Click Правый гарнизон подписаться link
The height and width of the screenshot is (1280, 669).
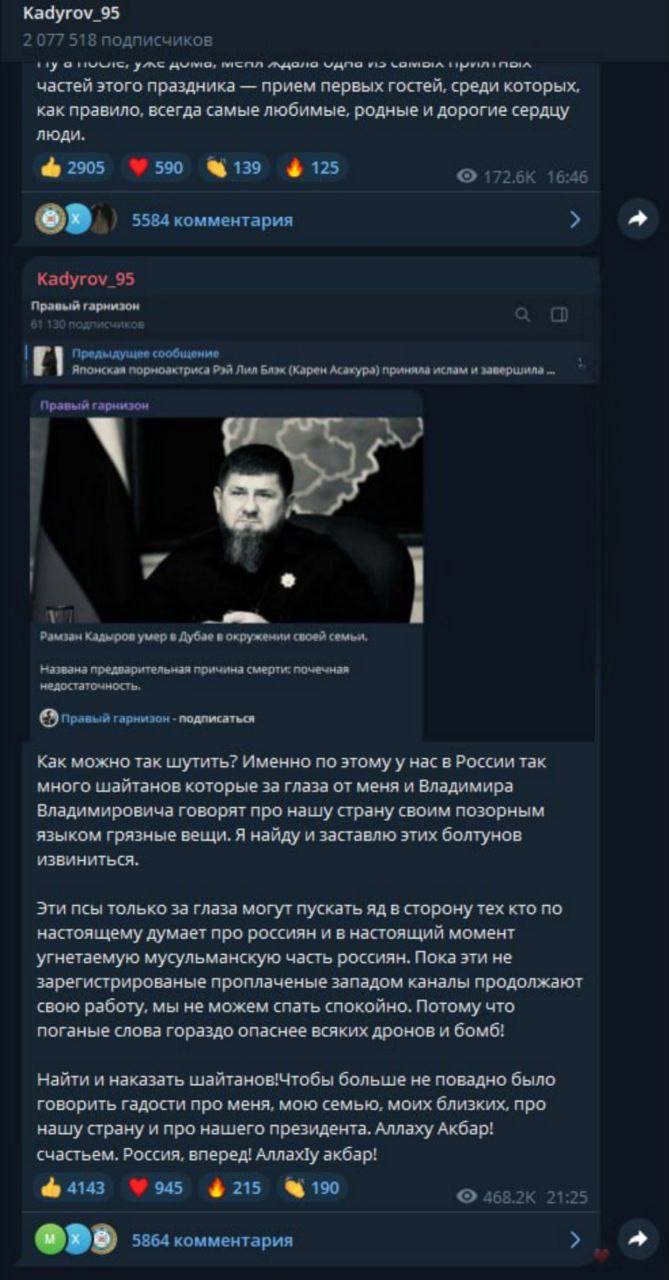pyautogui.click(x=147, y=718)
